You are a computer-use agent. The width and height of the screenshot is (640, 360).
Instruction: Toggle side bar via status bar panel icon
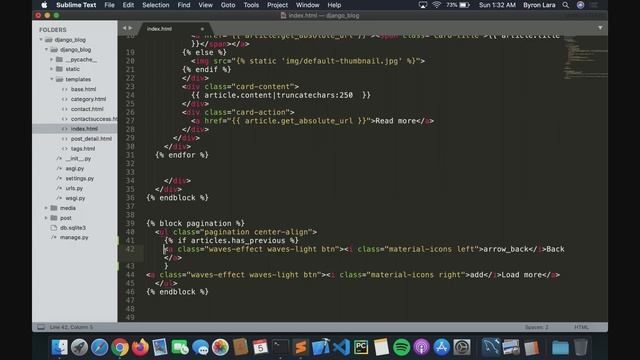pos(41,327)
